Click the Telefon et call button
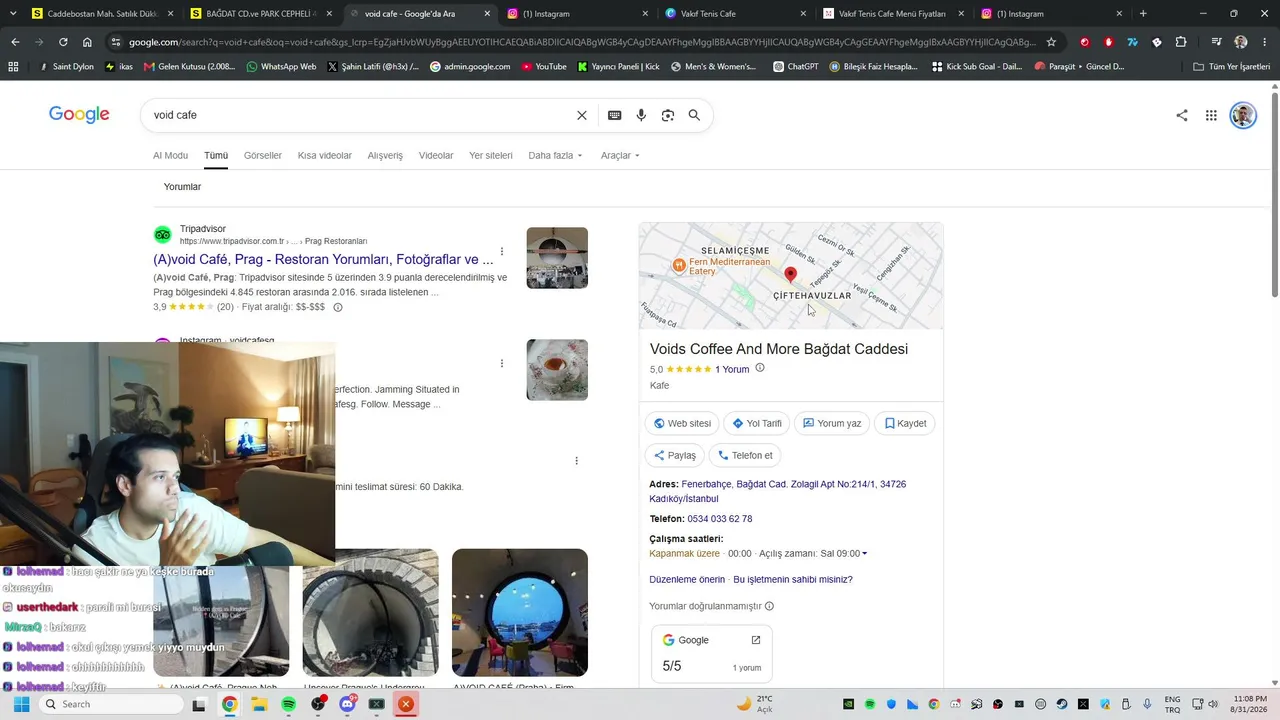1280x720 pixels. 745,456
